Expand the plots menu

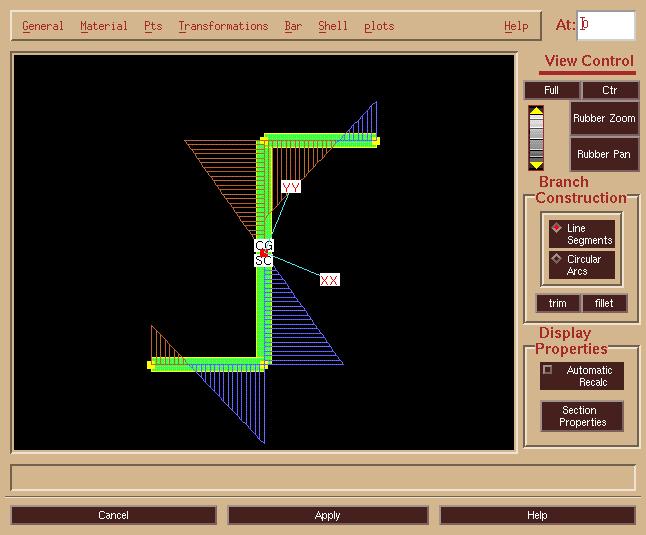tap(379, 26)
